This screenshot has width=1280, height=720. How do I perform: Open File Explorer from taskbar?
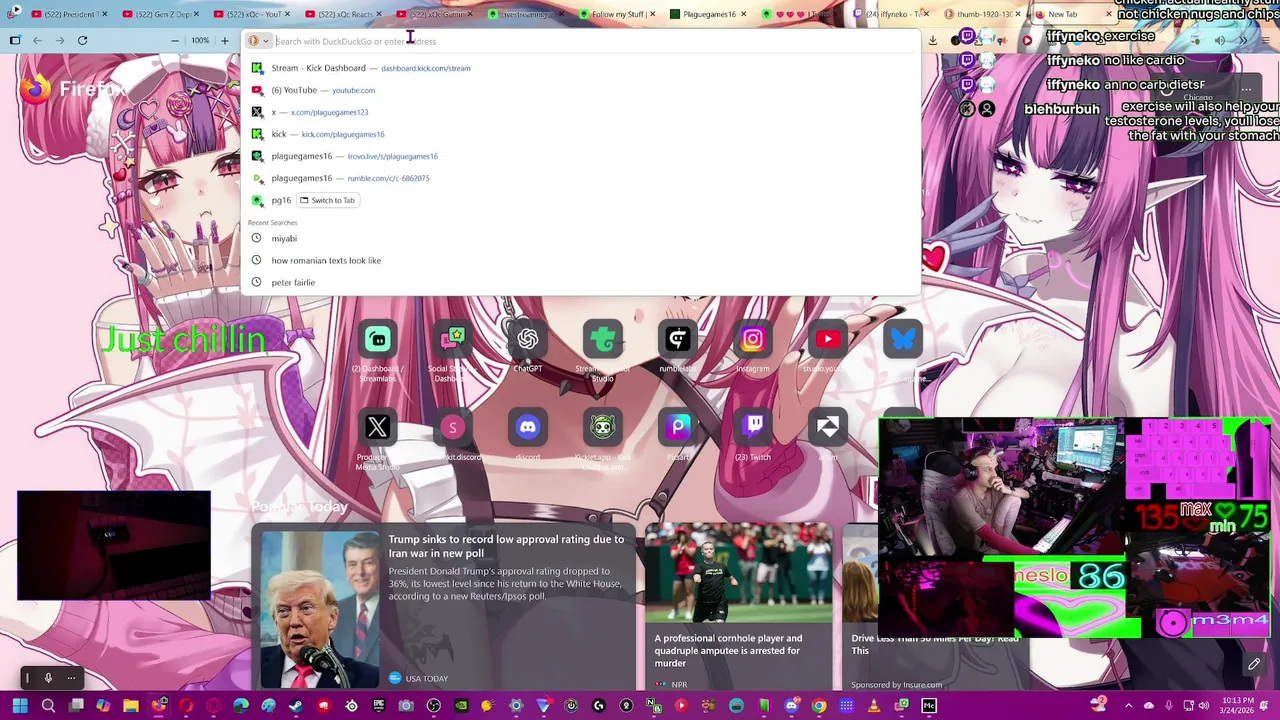(x=131, y=706)
